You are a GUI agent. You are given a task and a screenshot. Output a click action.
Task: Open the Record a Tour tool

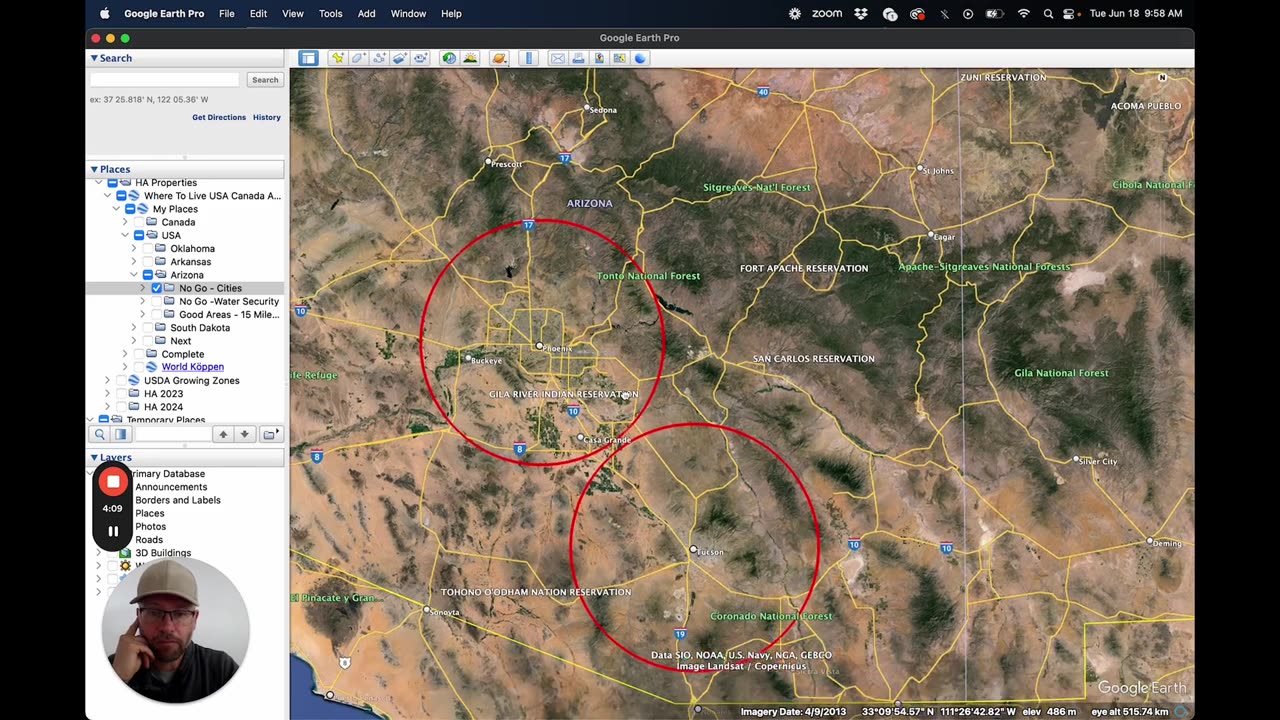(x=421, y=58)
